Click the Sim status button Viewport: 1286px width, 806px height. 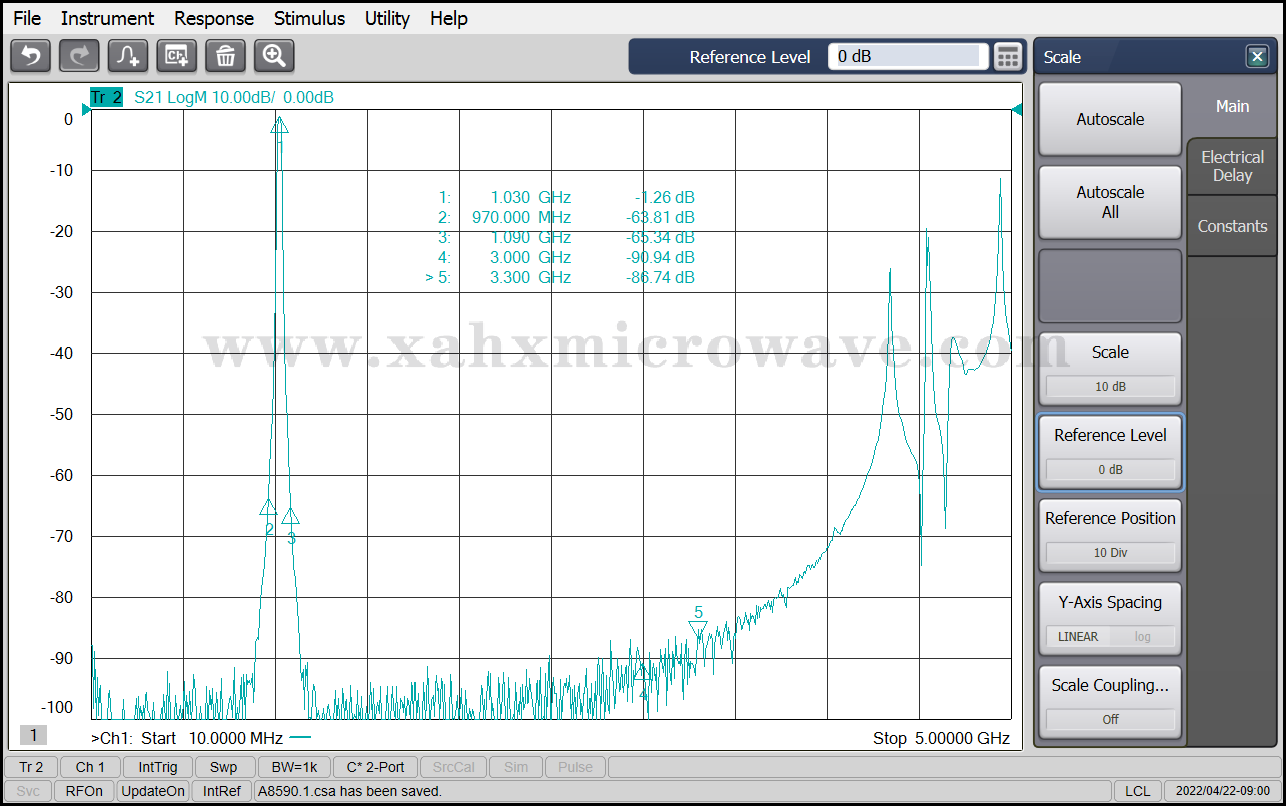tap(516, 767)
